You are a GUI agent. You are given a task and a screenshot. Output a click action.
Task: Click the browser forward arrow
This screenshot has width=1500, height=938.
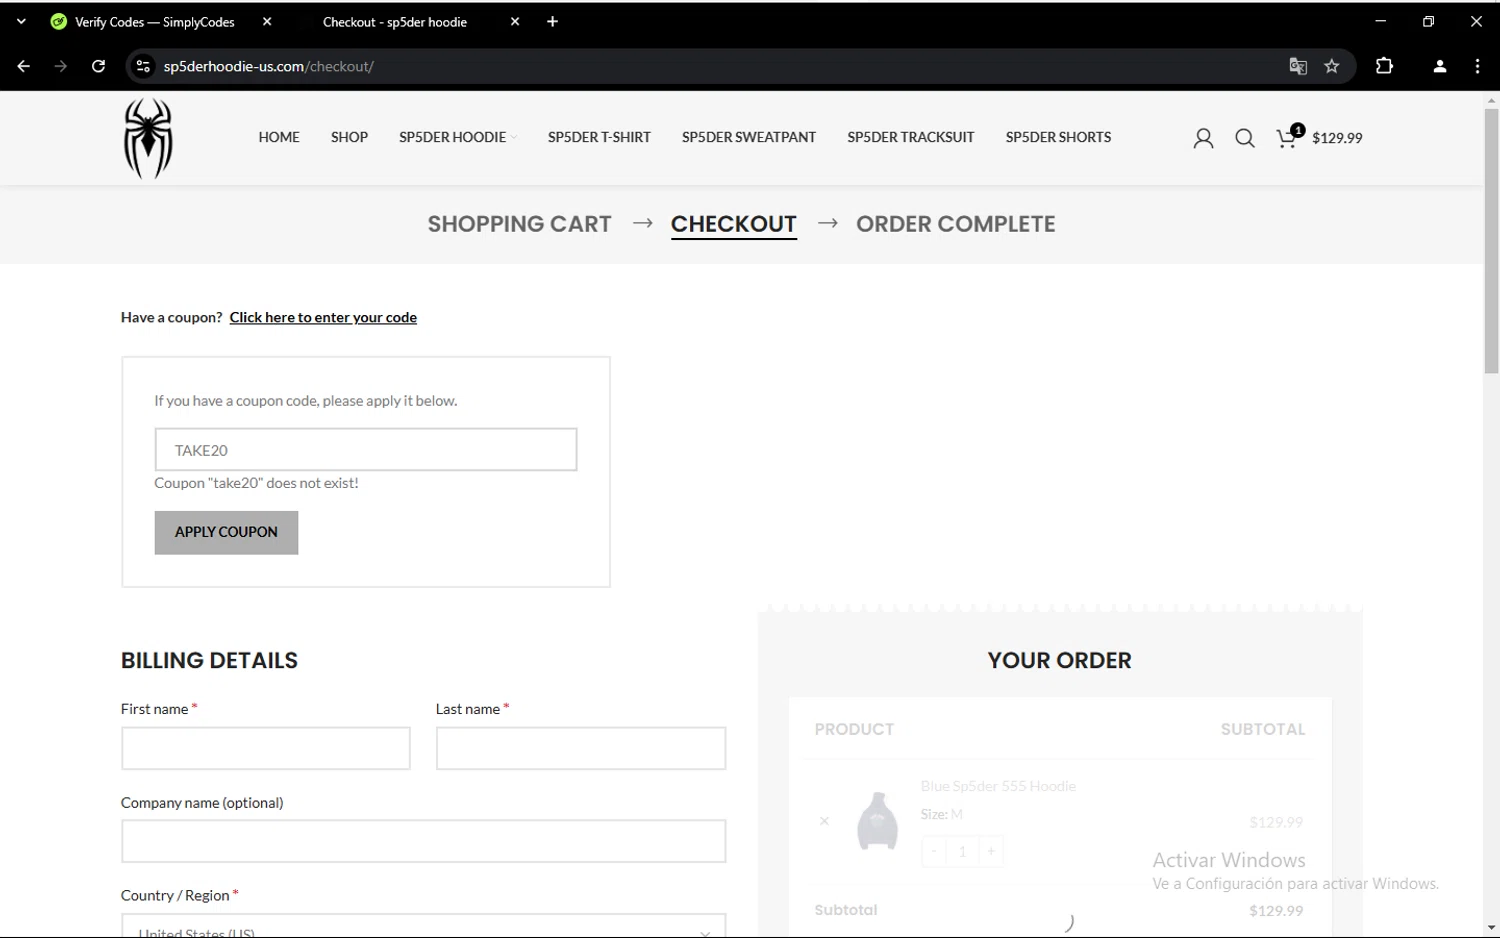[61, 66]
